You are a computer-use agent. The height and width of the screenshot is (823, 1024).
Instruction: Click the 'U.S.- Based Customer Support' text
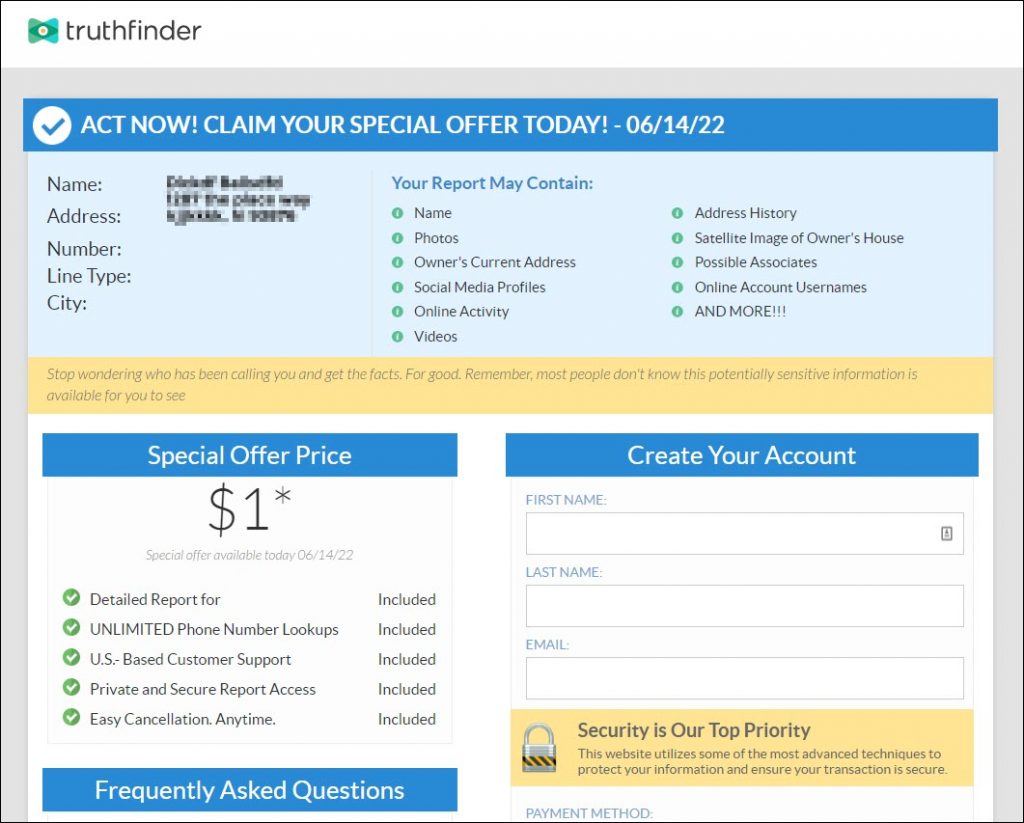[191, 659]
